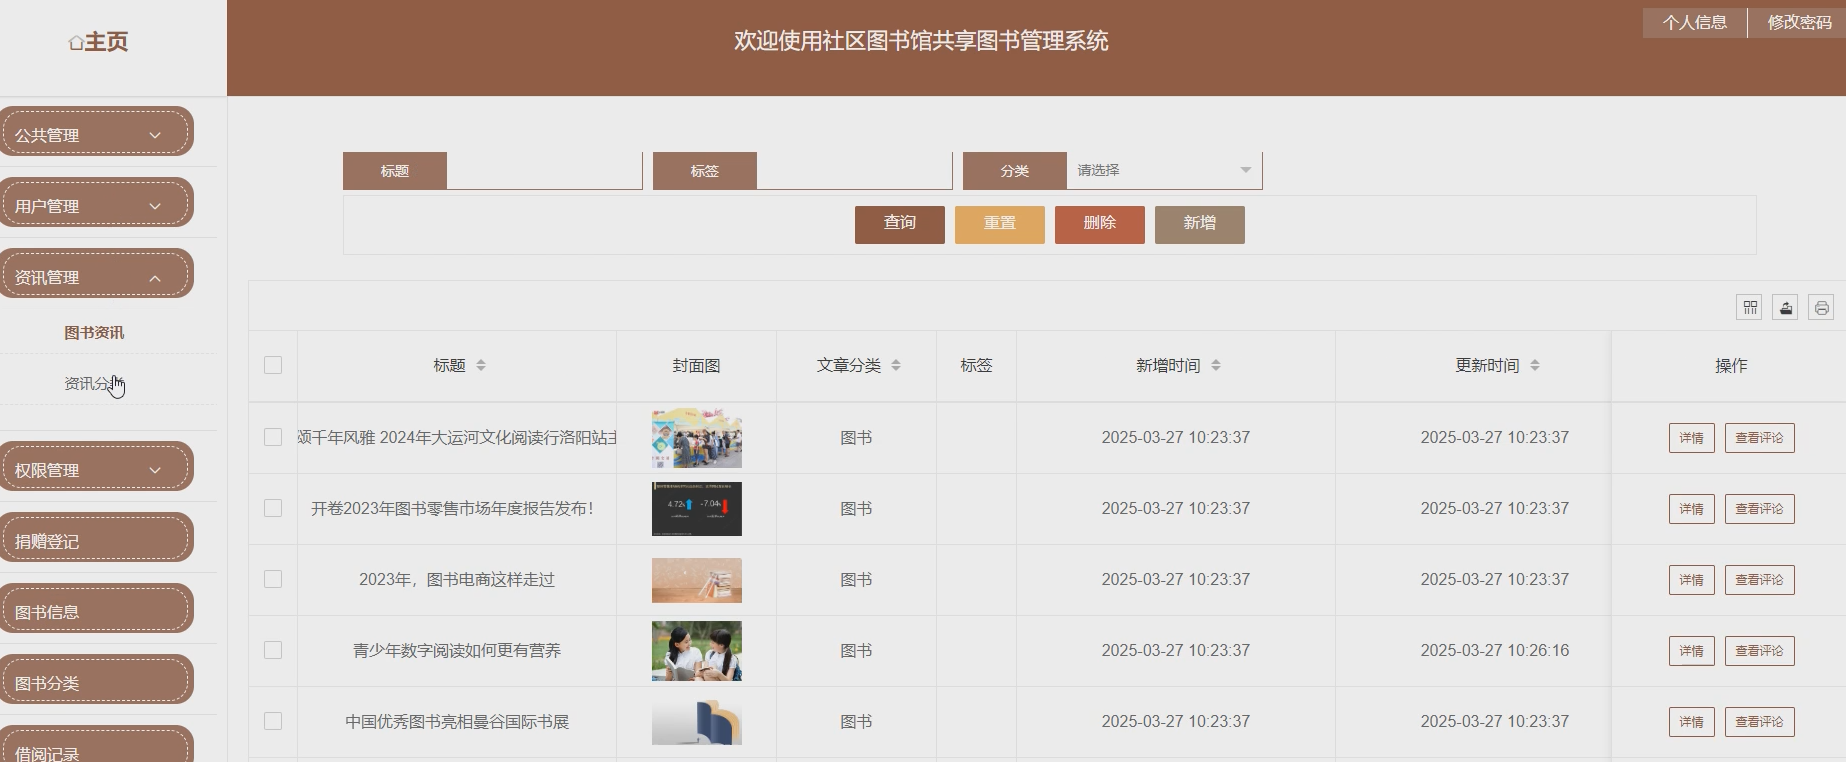Click 查看评论 for 开卷2023年图书零售市场 row
Image resolution: width=1846 pixels, height=762 pixels.
(1759, 509)
